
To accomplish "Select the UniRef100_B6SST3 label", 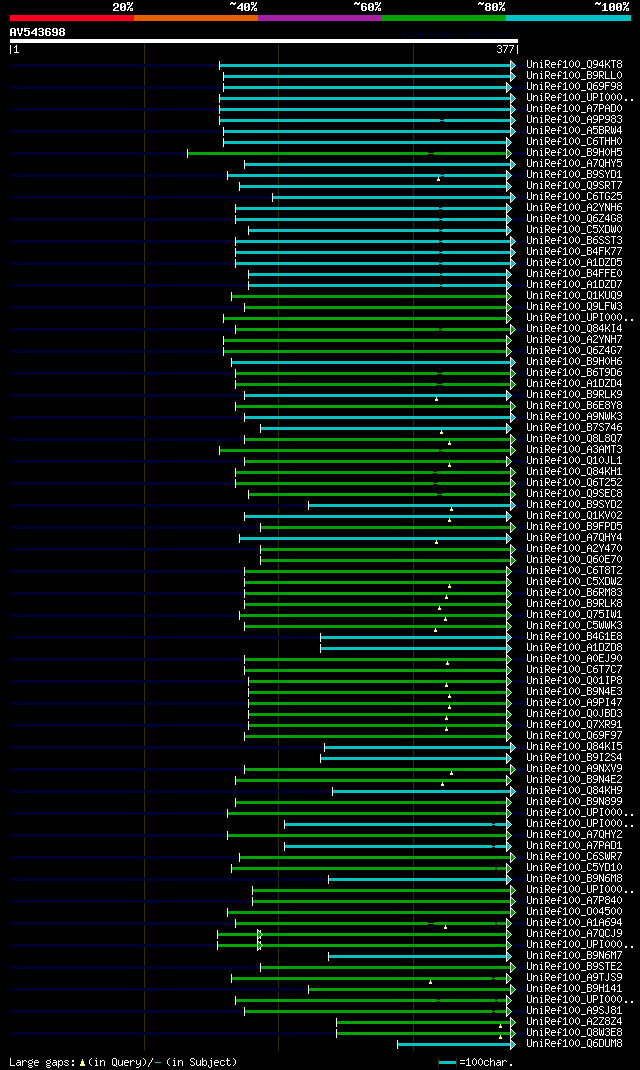I will coord(574,240).
